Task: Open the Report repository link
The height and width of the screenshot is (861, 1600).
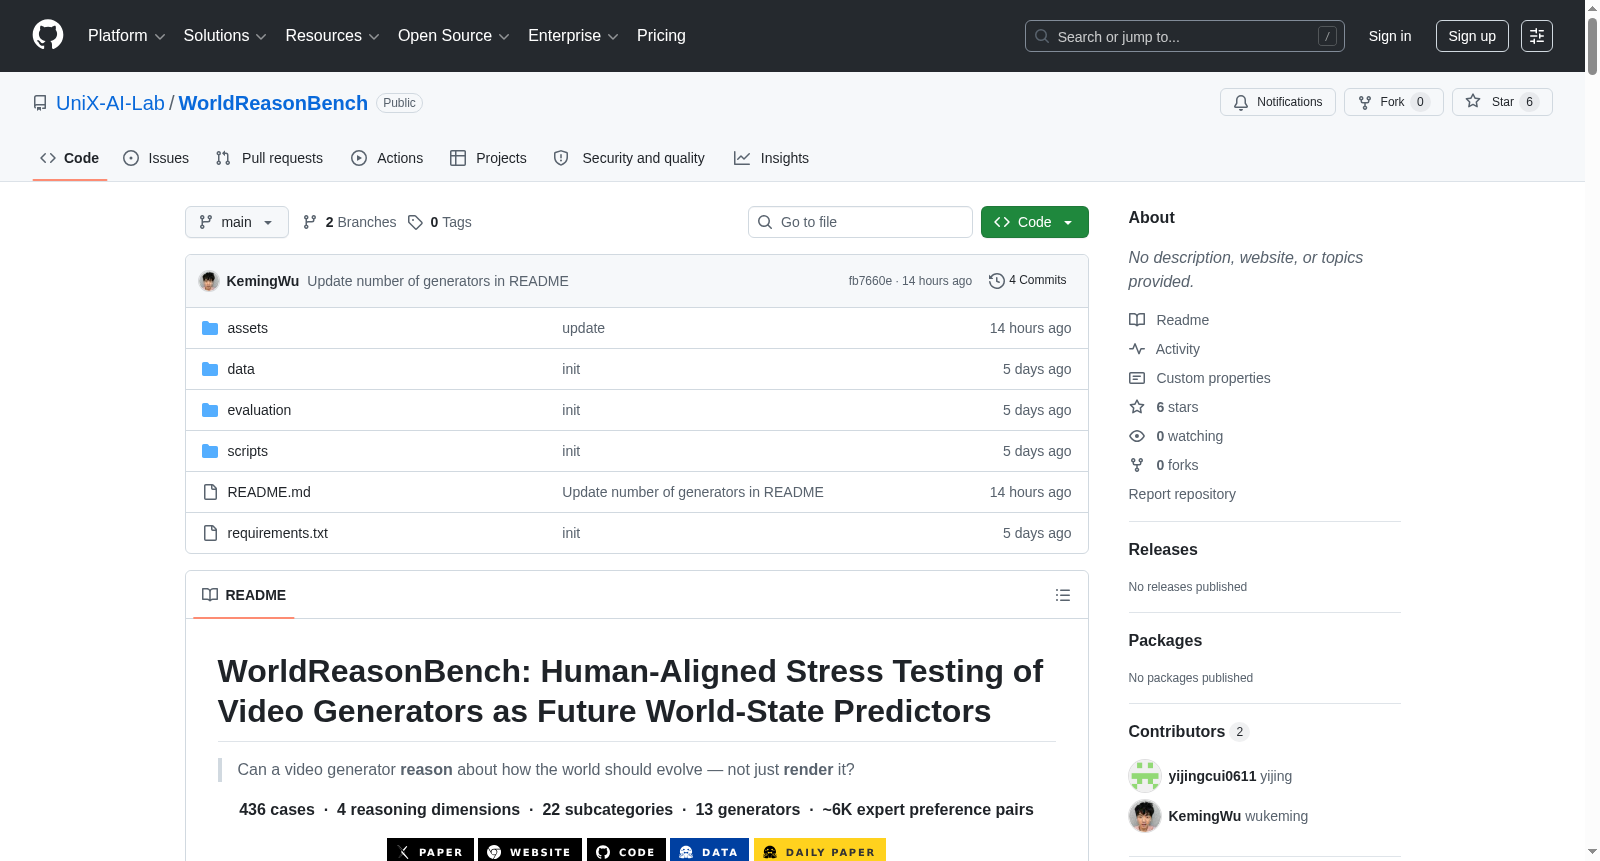Action: coord(1182,494)
